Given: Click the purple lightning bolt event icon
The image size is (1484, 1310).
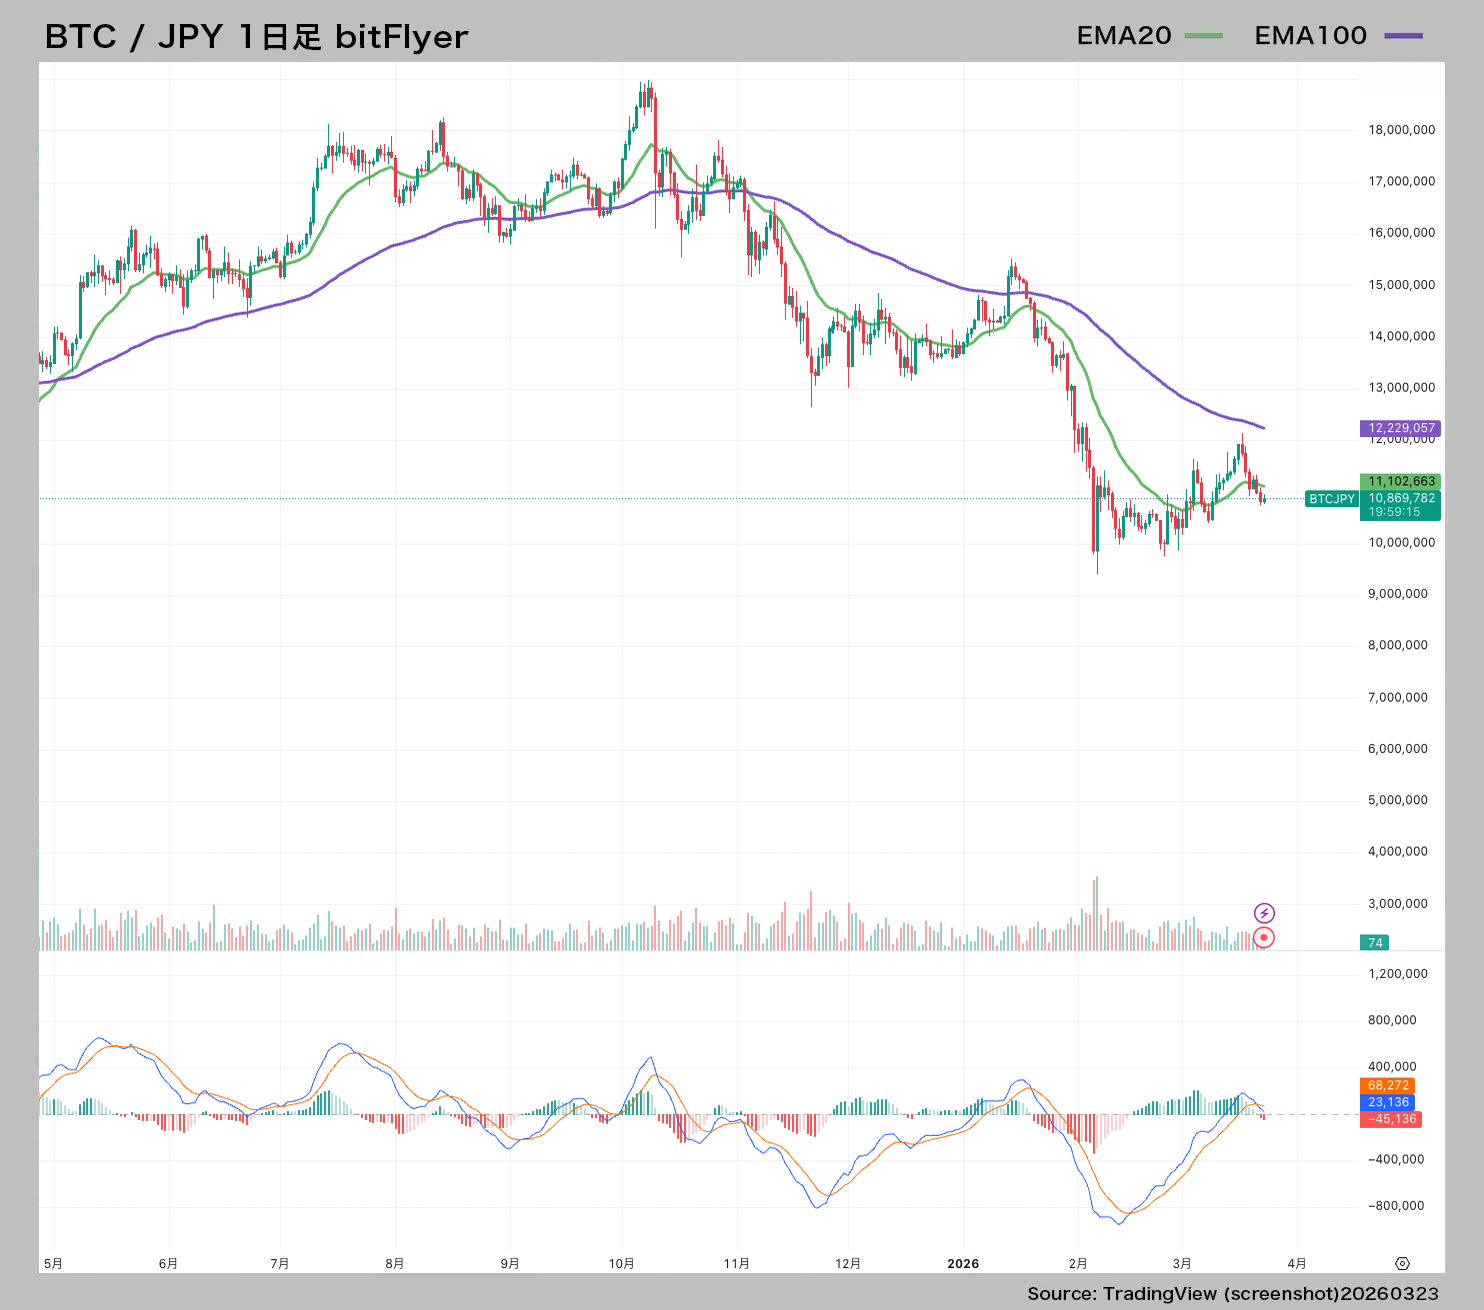Looking at the screenshot, I should pyautogui.click(x=1264, y=913).
